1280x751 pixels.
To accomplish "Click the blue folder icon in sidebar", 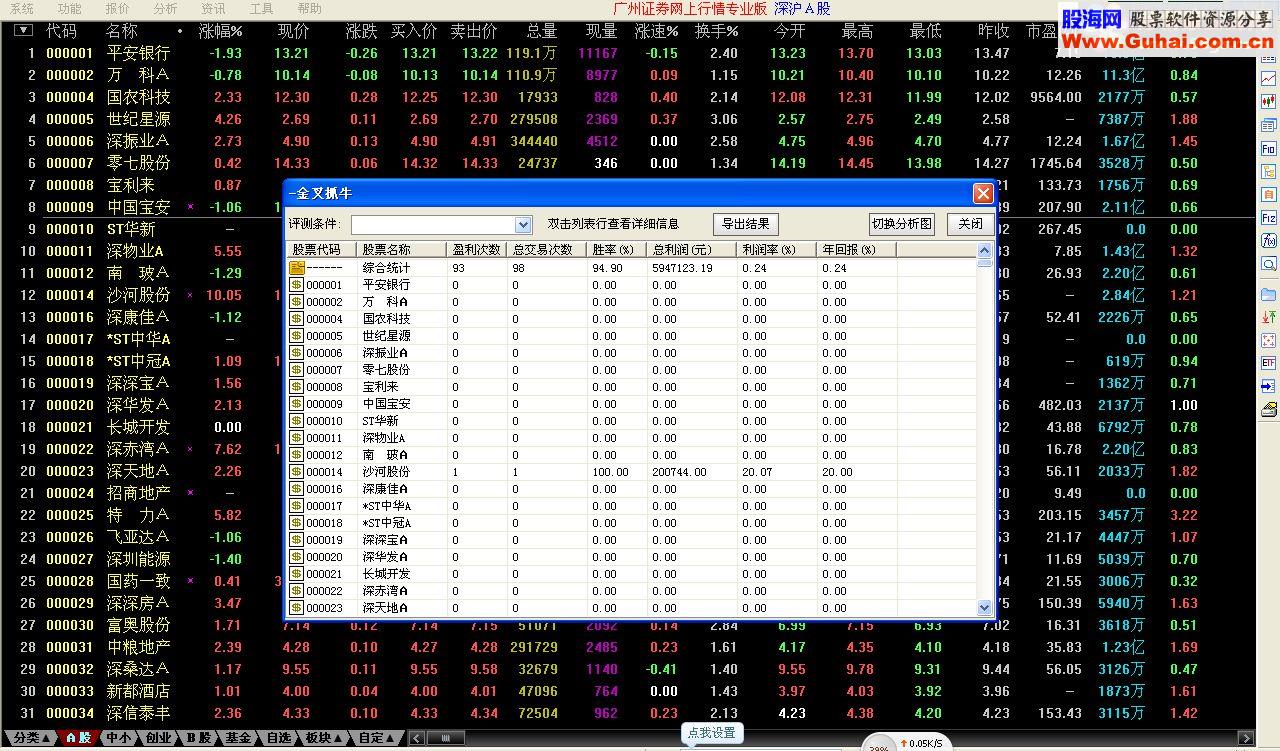I will (x=1268, y=294).
